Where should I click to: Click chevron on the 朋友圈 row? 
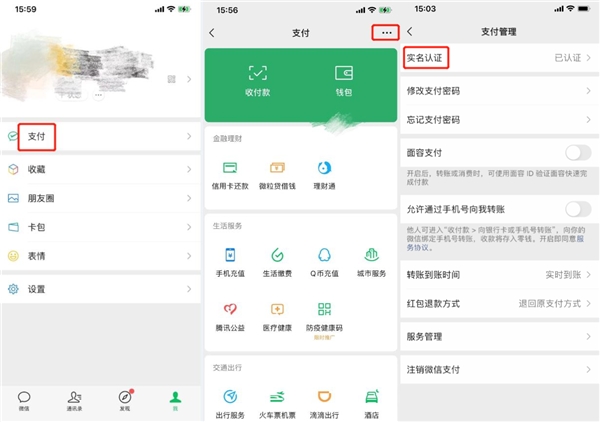[x=189, y=198]
